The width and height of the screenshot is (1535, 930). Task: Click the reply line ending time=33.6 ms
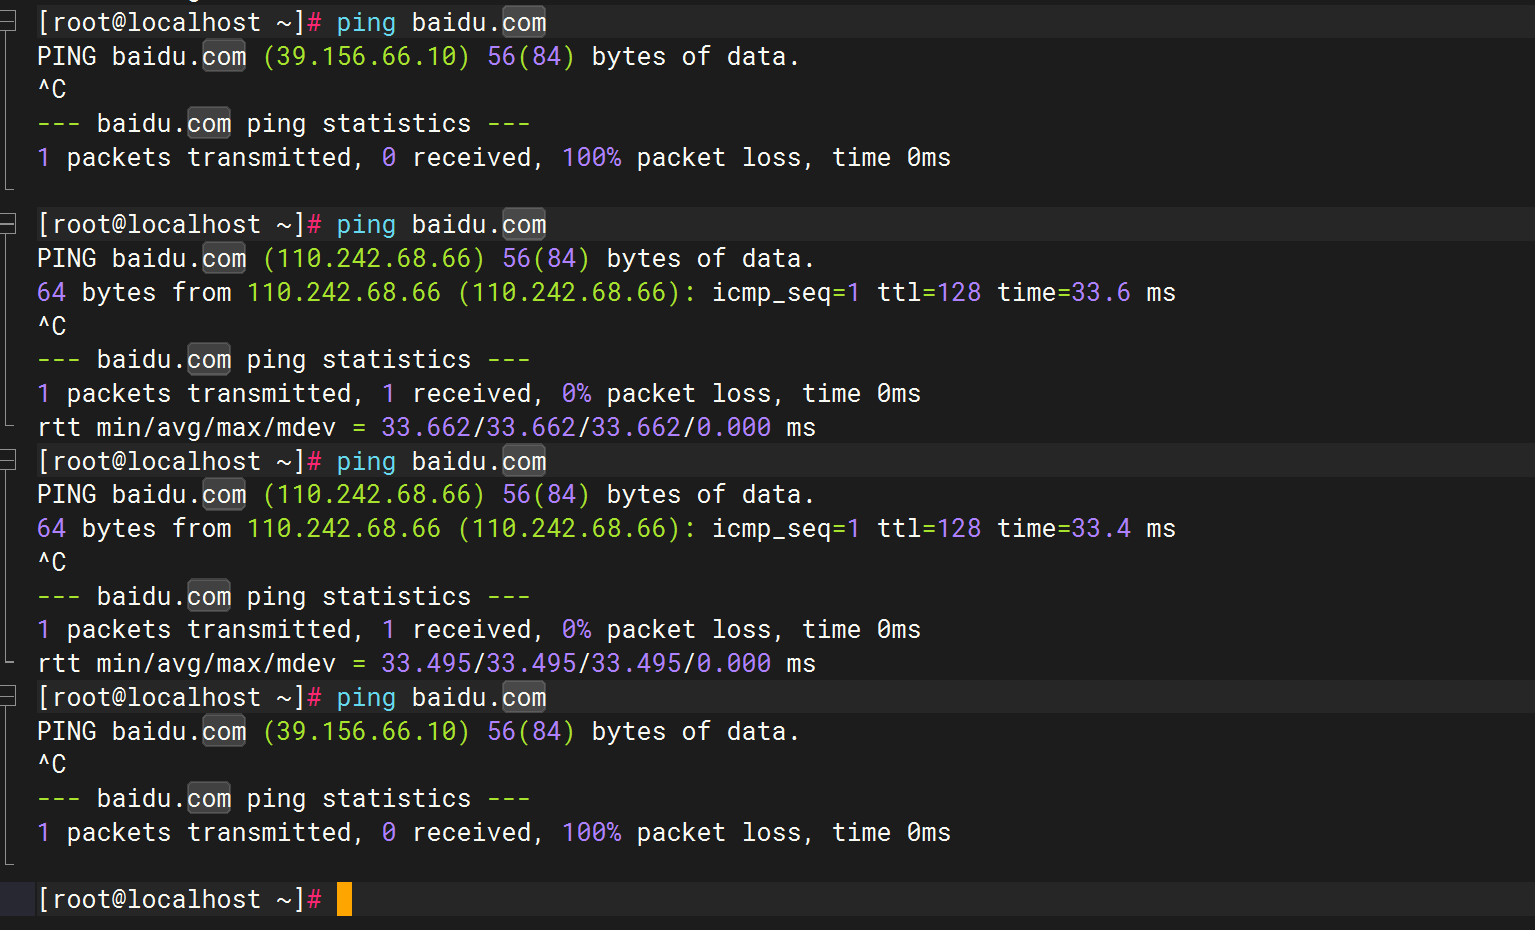click(x=606, y=292)
